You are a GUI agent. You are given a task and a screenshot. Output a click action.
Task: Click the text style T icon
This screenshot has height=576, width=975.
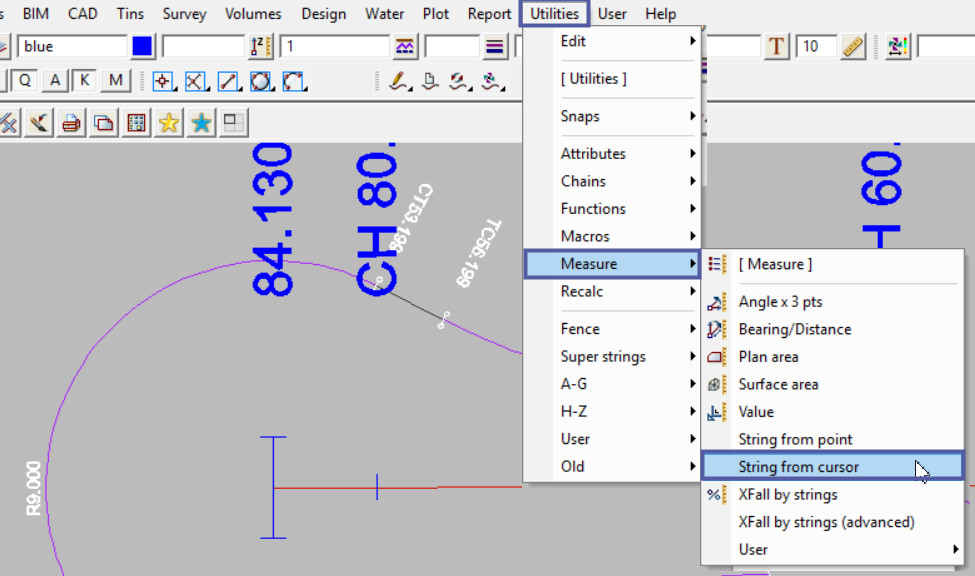[x=777, y=47]
